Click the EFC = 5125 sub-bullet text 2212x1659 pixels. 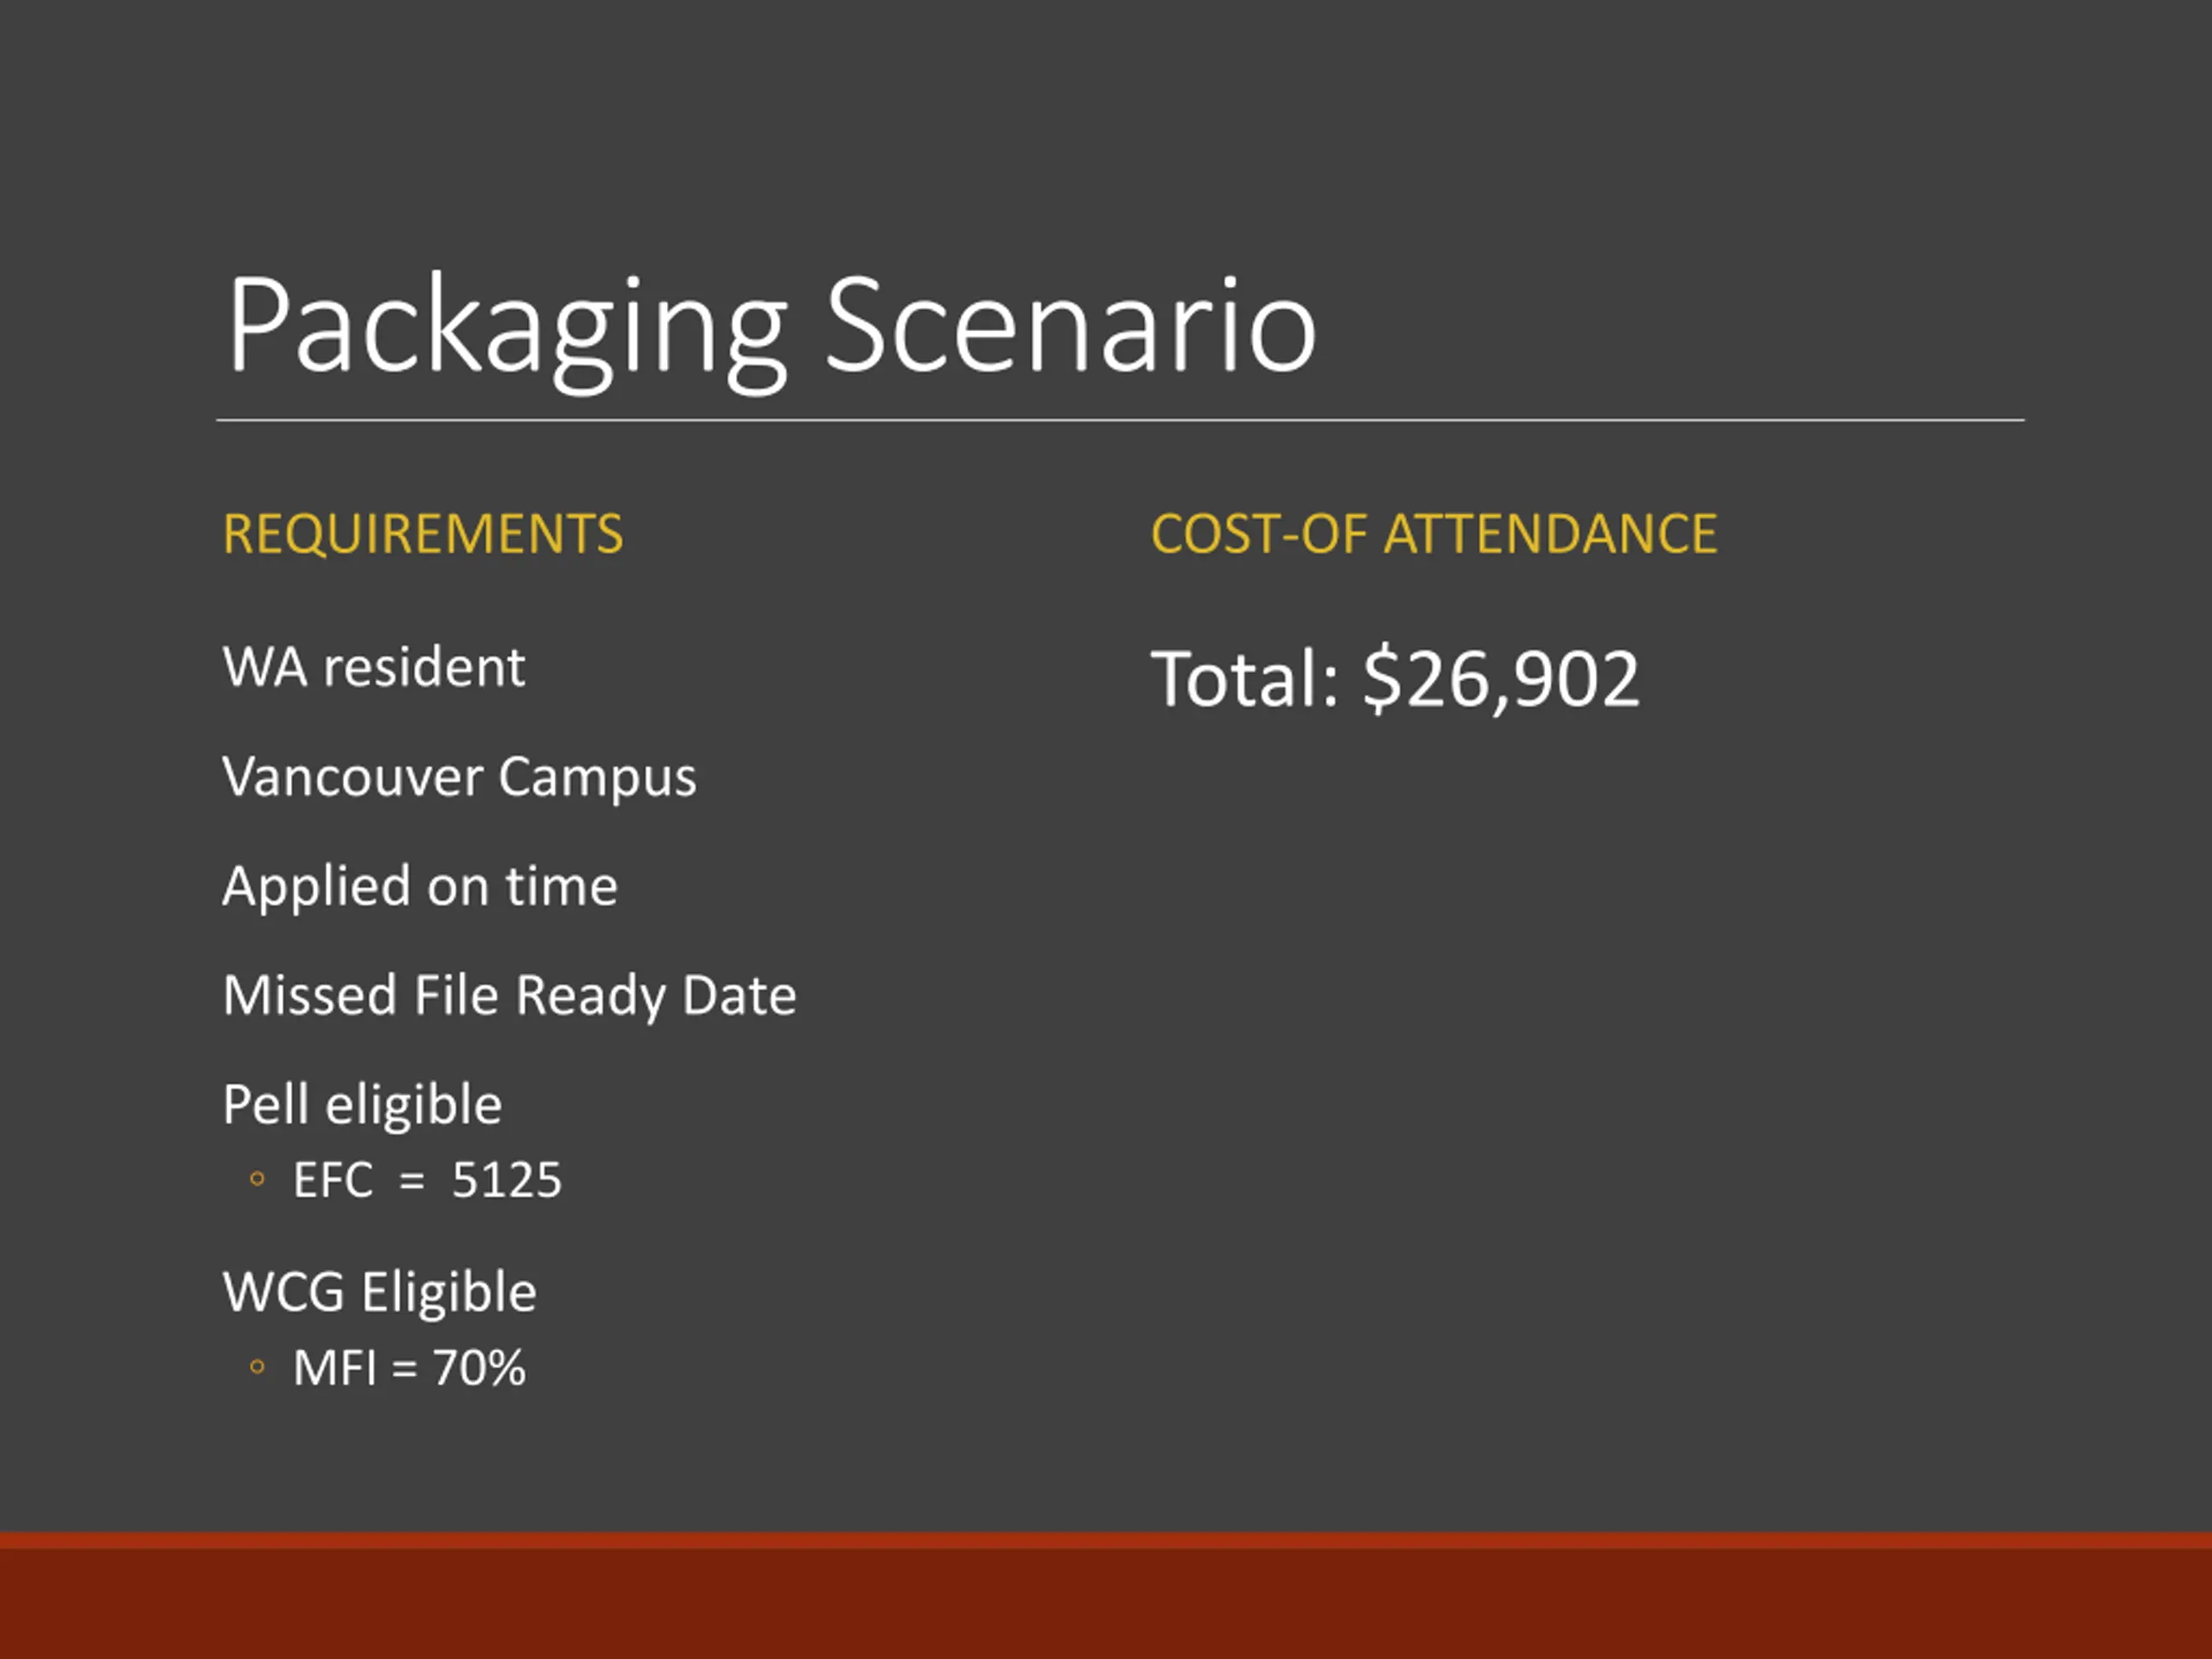pyautogui.click(x=427, y=1180)
